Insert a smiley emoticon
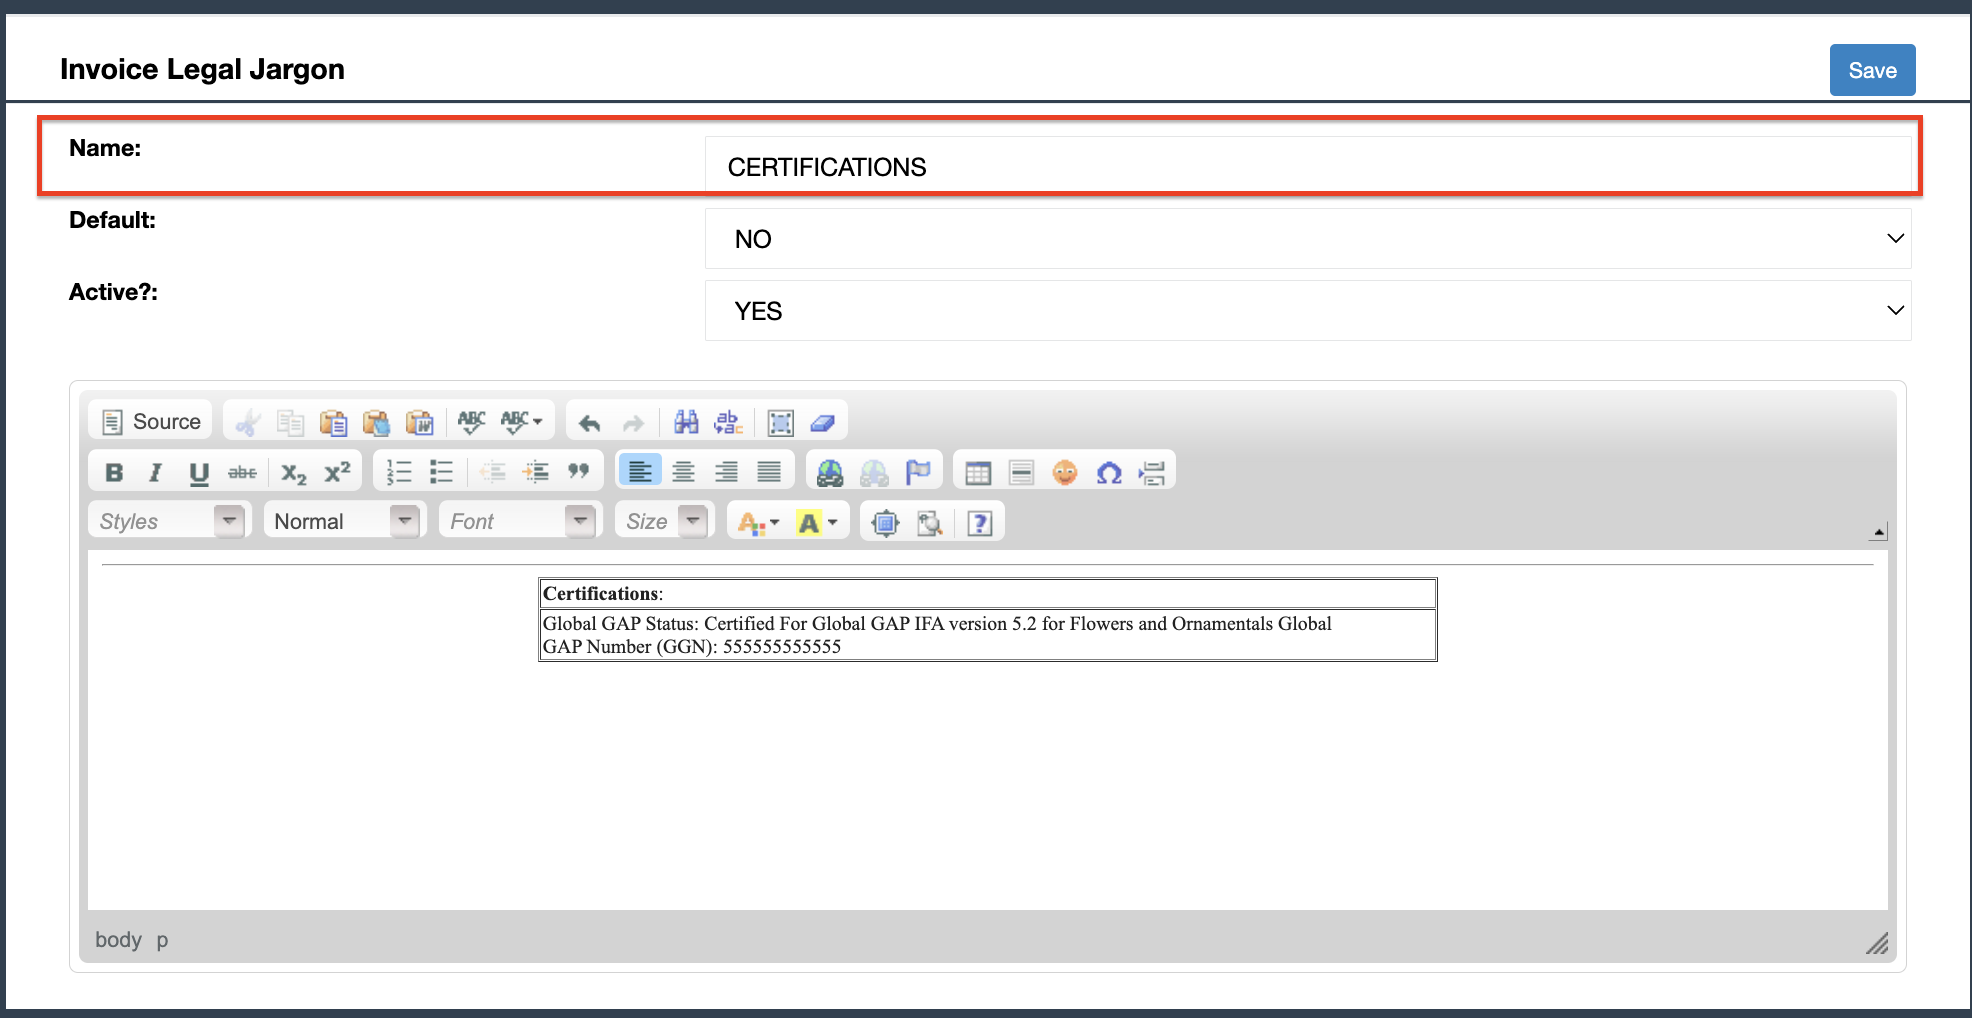The height and width of the screenshot is (1018, 1972). click(x=1065, y=473)
